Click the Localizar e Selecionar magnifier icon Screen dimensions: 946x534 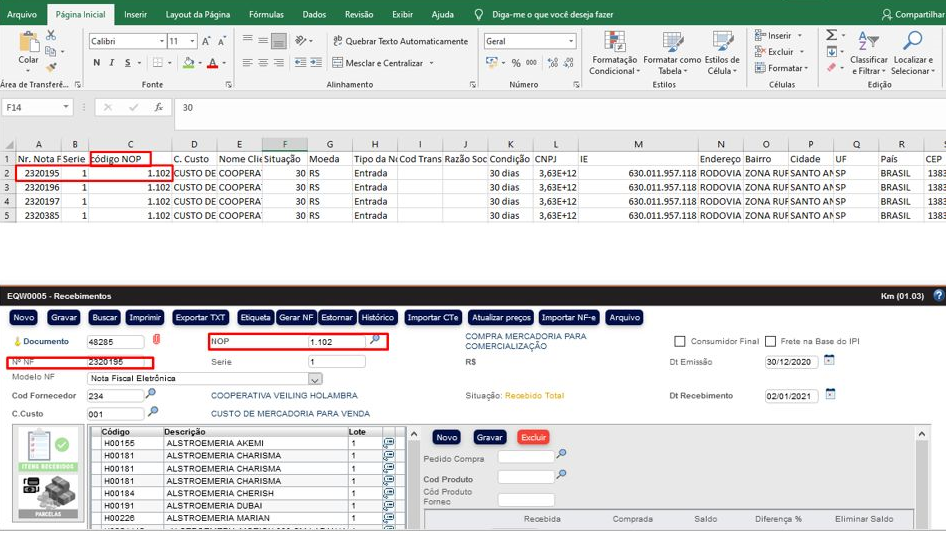pyautogui.click(x=912, y=42)
